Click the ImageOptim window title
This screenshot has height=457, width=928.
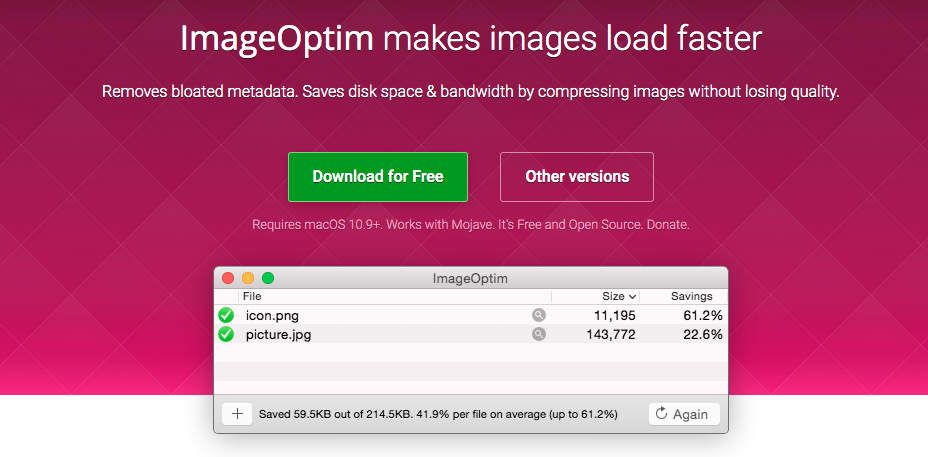click(x=471, y=278)
